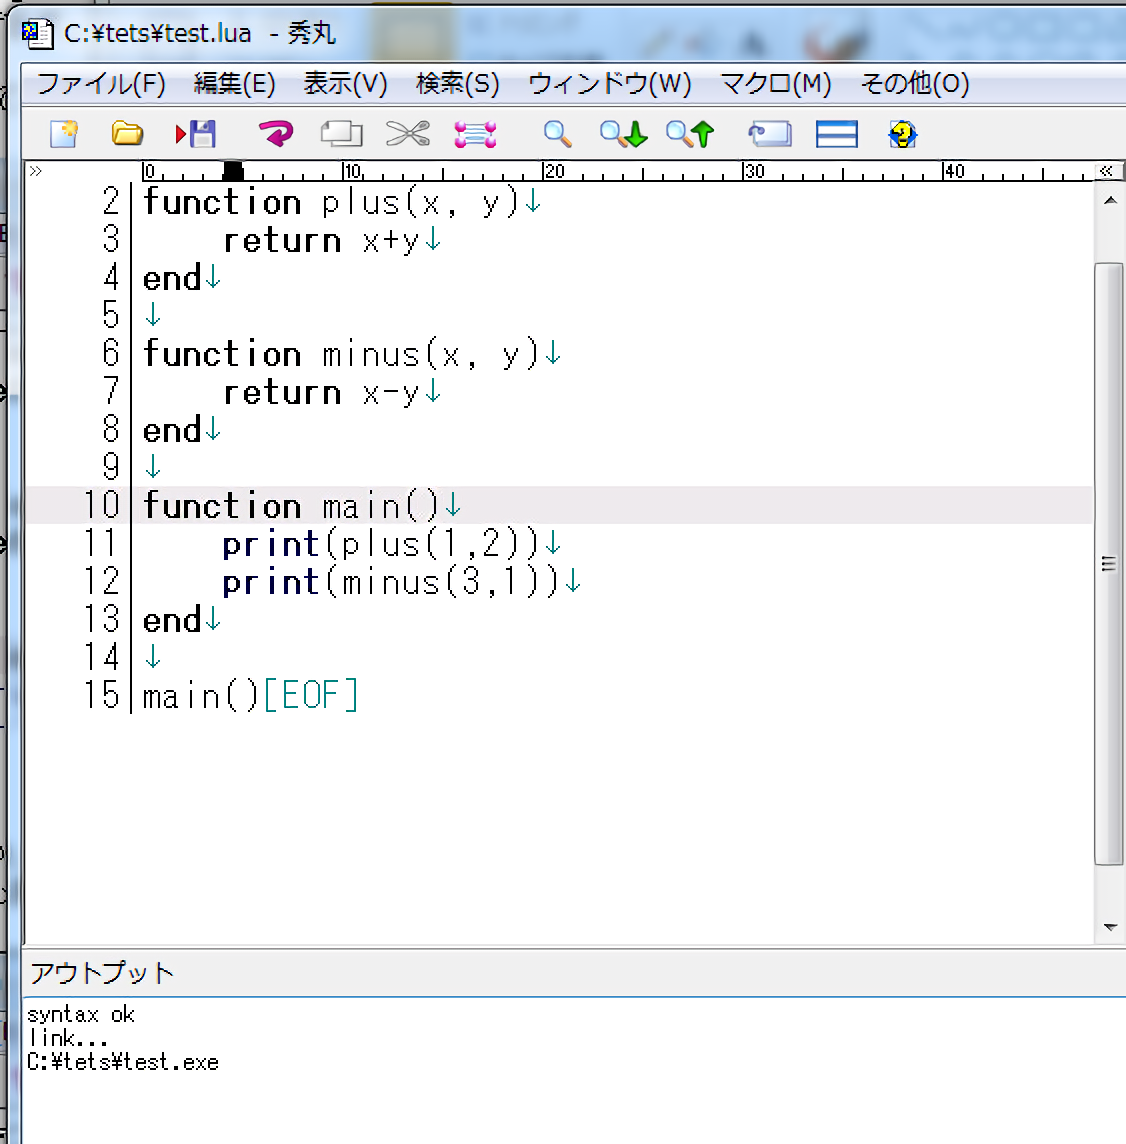Open the その他(O) menu
Image resolution: width=1126 pixels, height=1144 pixels.
[914, 84]
